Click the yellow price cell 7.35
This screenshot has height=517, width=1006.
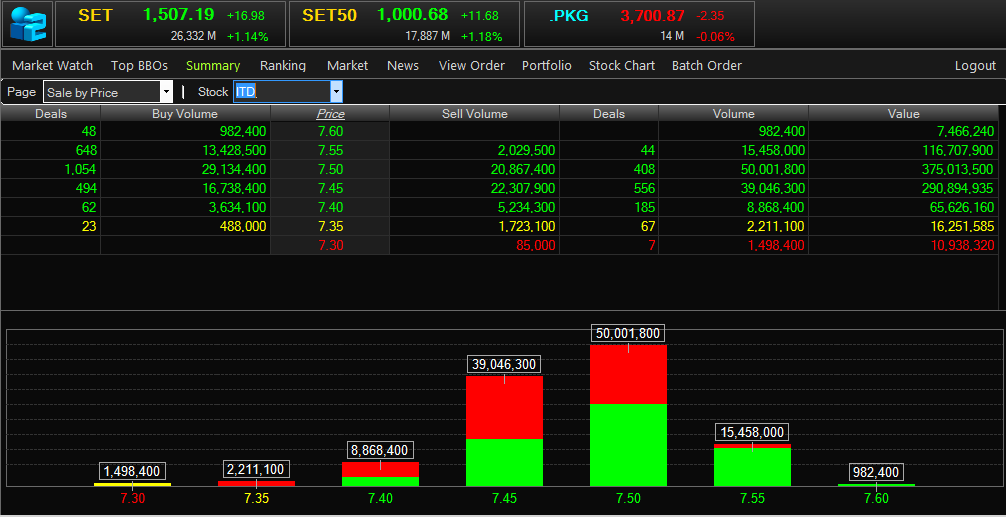[x=330, y=226]
